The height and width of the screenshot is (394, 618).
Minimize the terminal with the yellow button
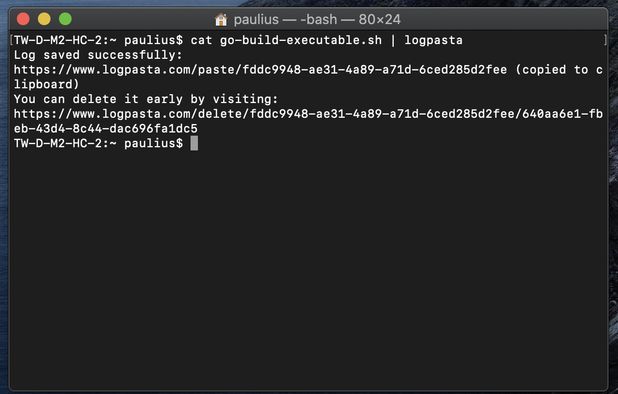[x=44, y=19]
